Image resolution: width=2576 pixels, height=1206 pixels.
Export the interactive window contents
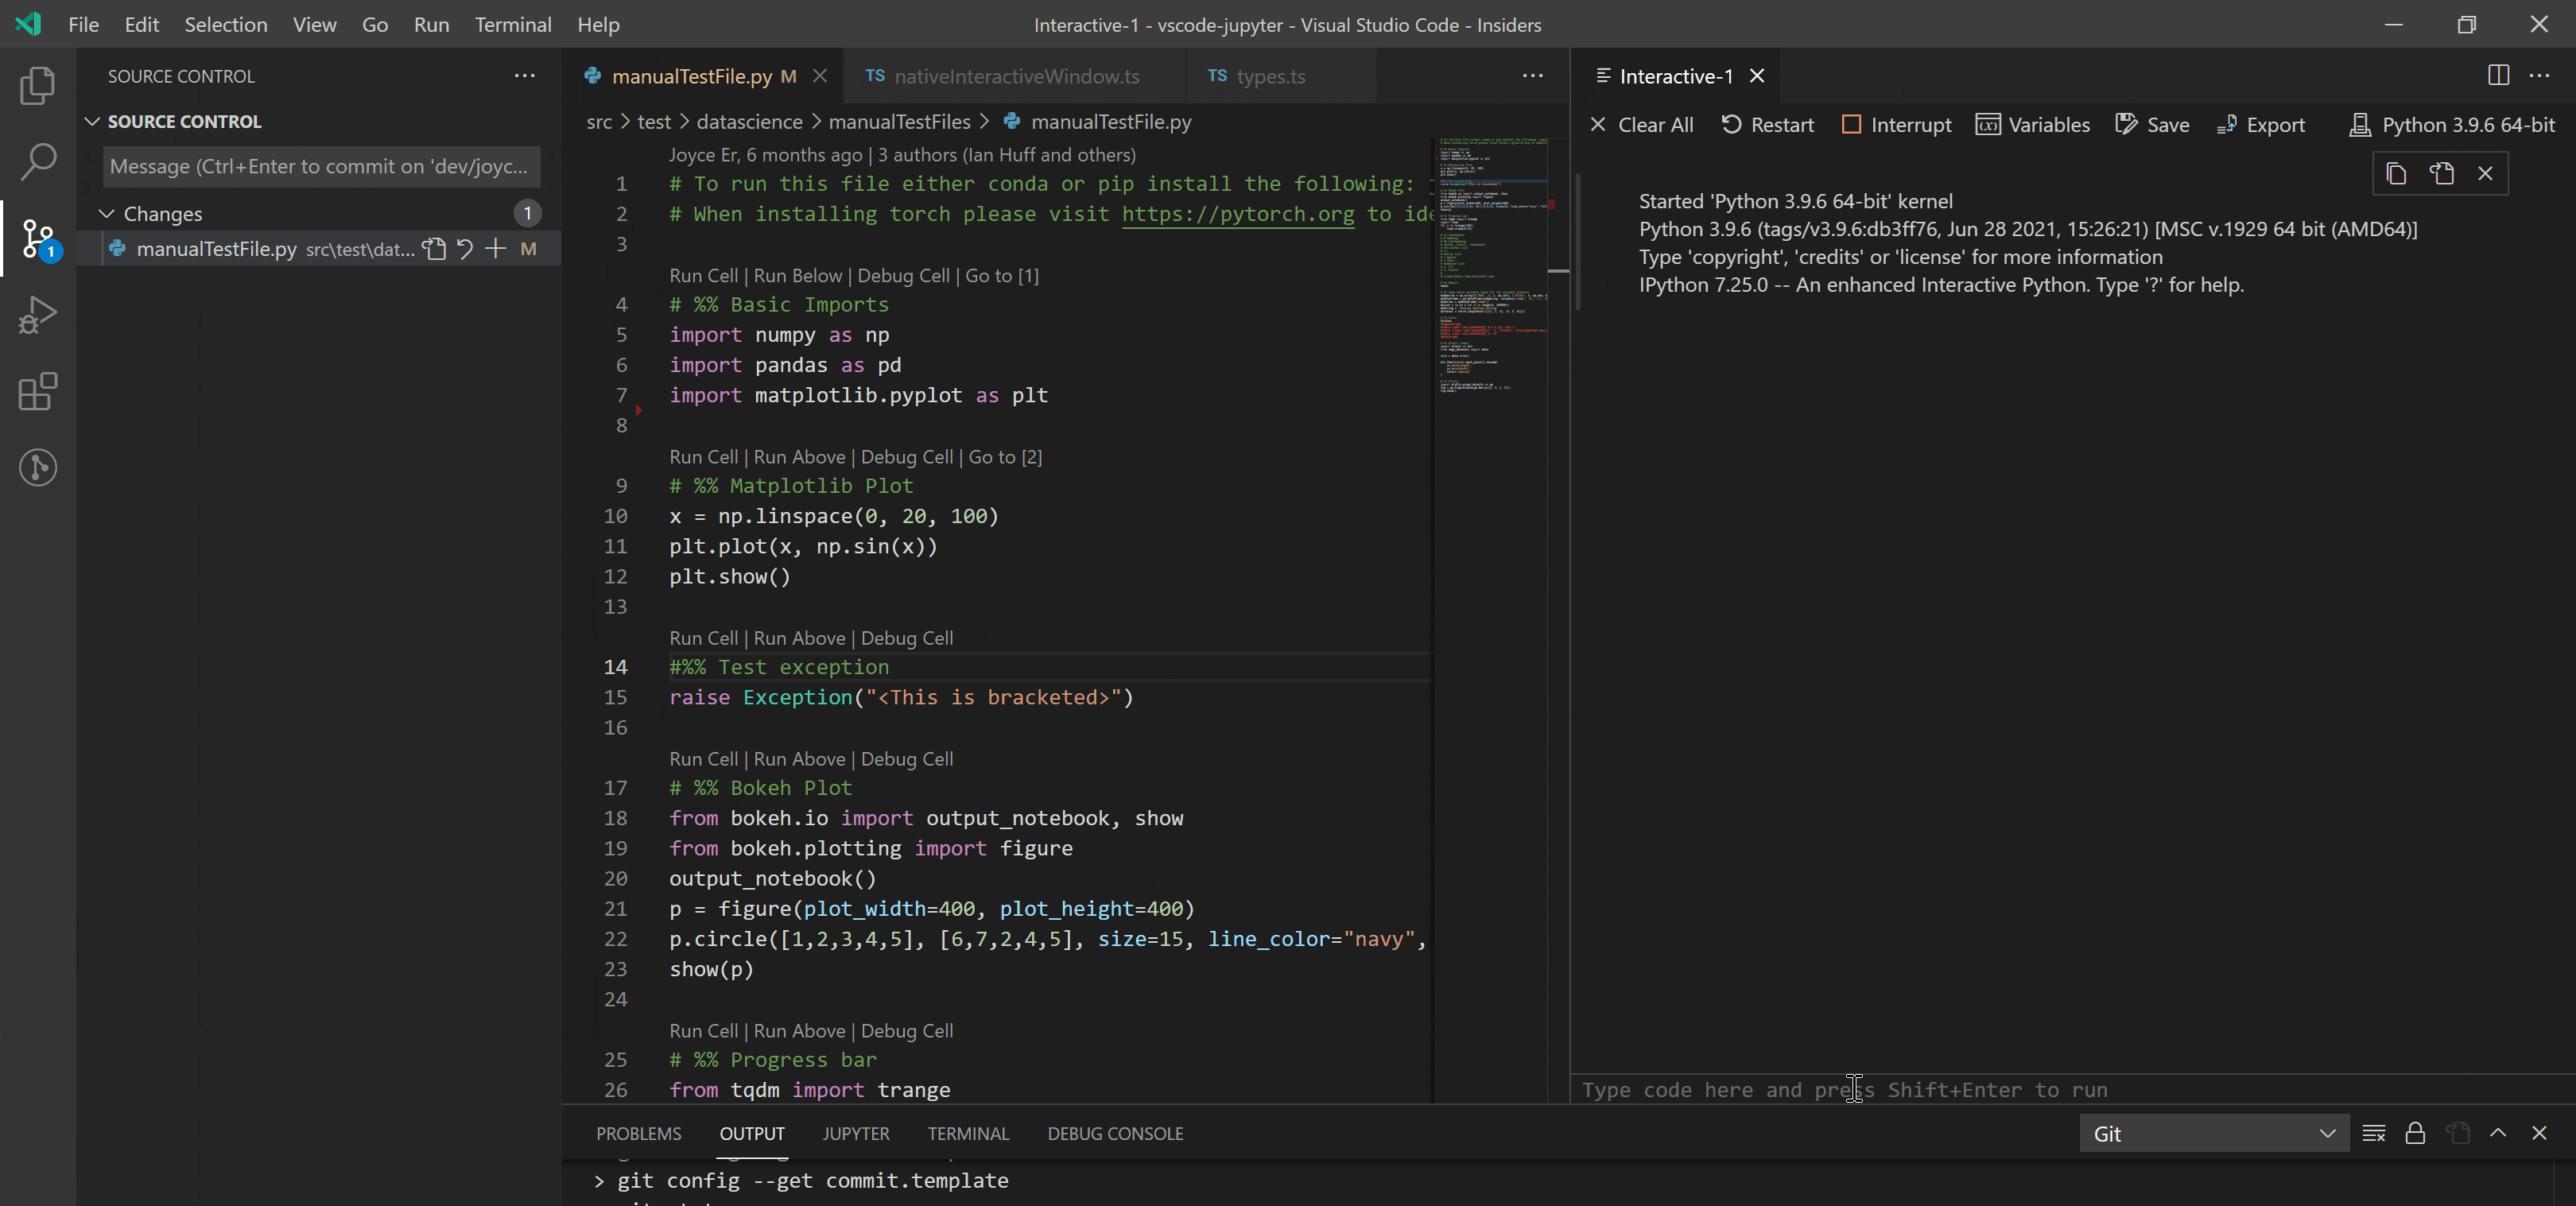[2261, 124]
